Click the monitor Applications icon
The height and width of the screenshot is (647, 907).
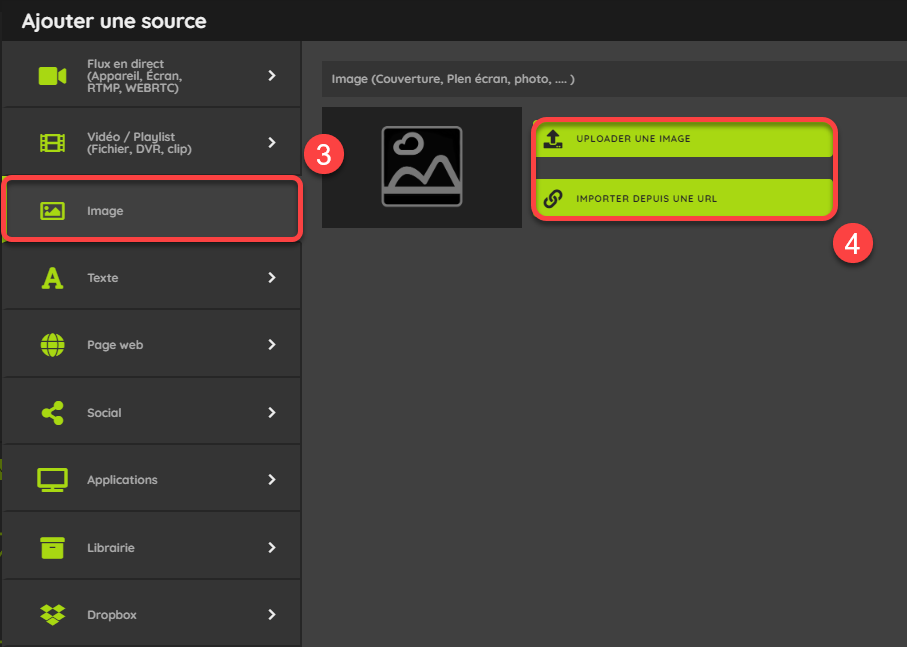coord(52,480)
